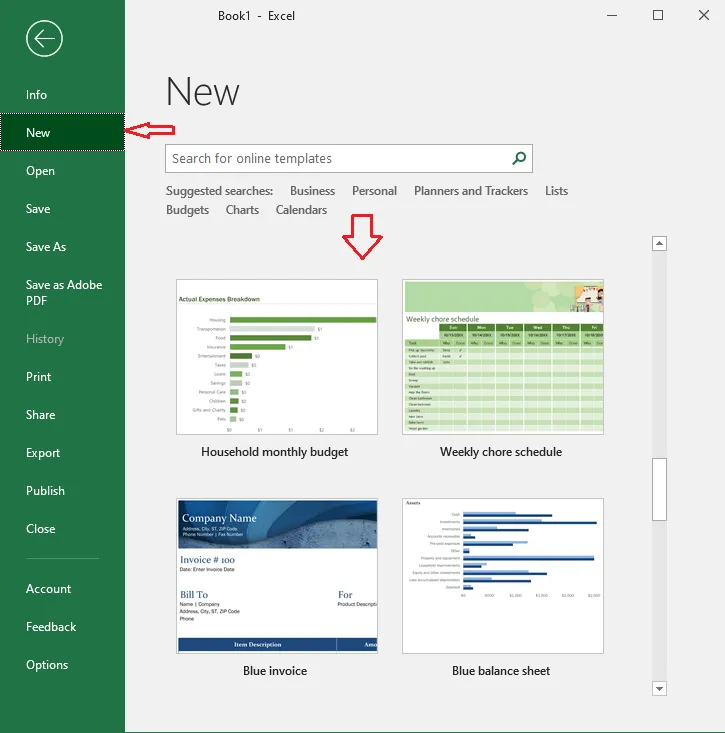Click the scrollbar up arrow
The image size is (725, 733).
659,243
